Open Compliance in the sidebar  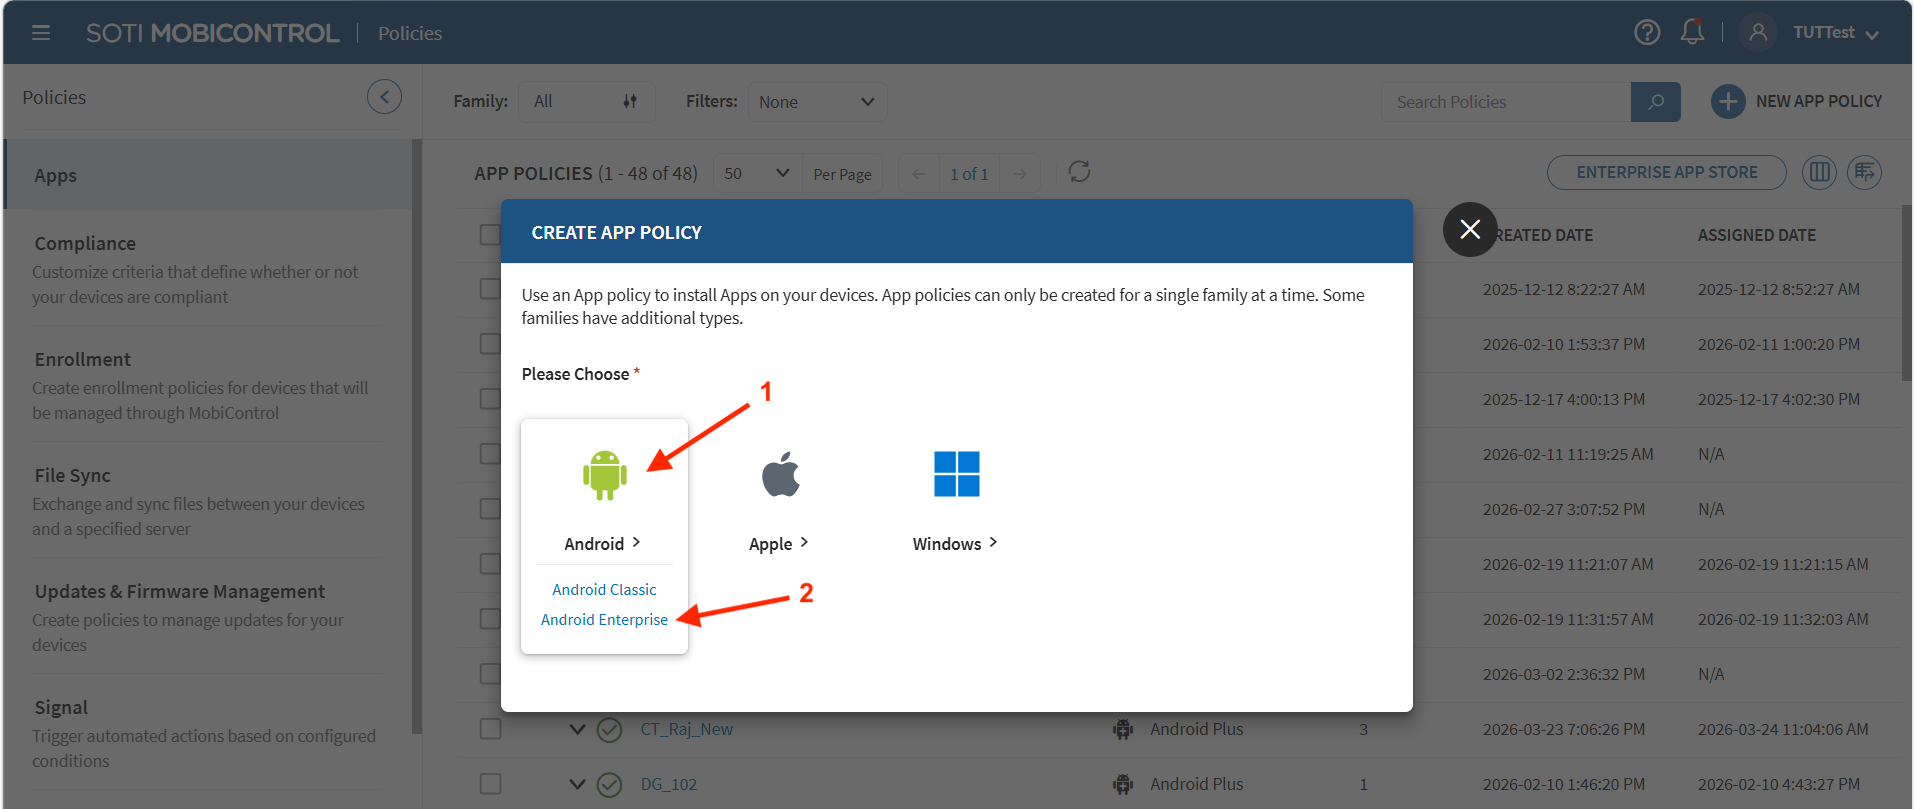click(85, 244)
